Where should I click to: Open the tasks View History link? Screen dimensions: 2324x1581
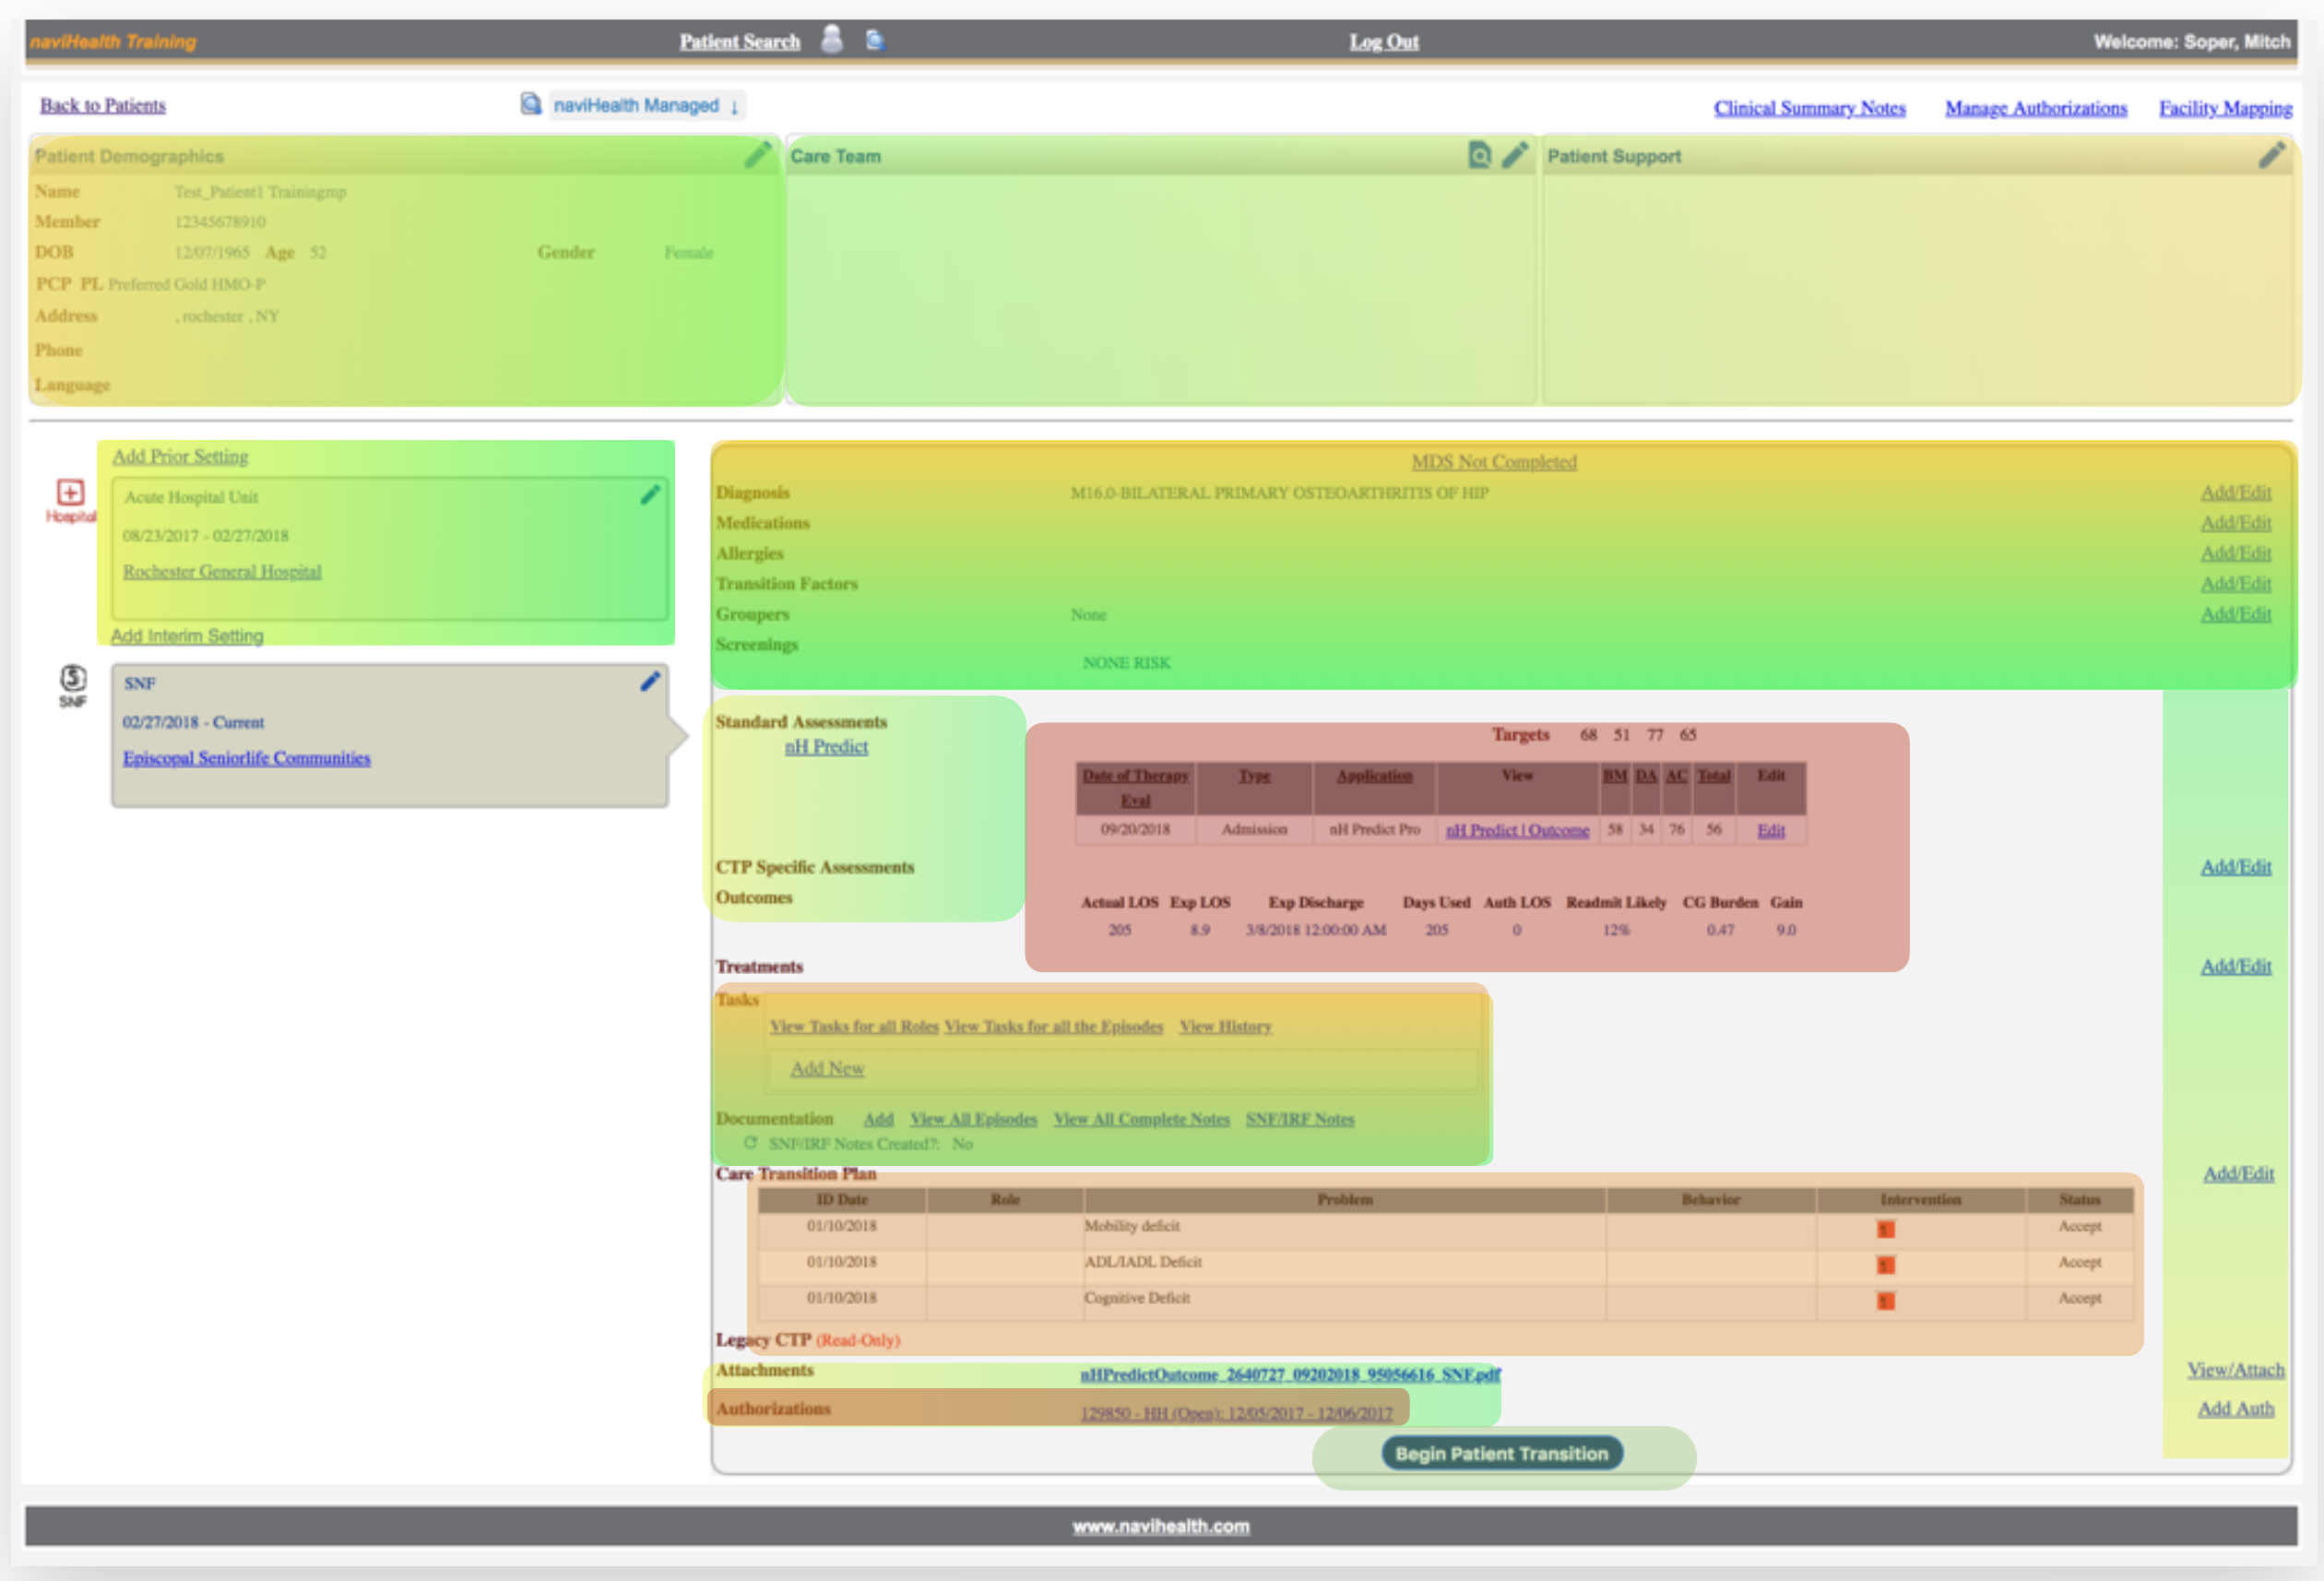tap(1225, 1026)
